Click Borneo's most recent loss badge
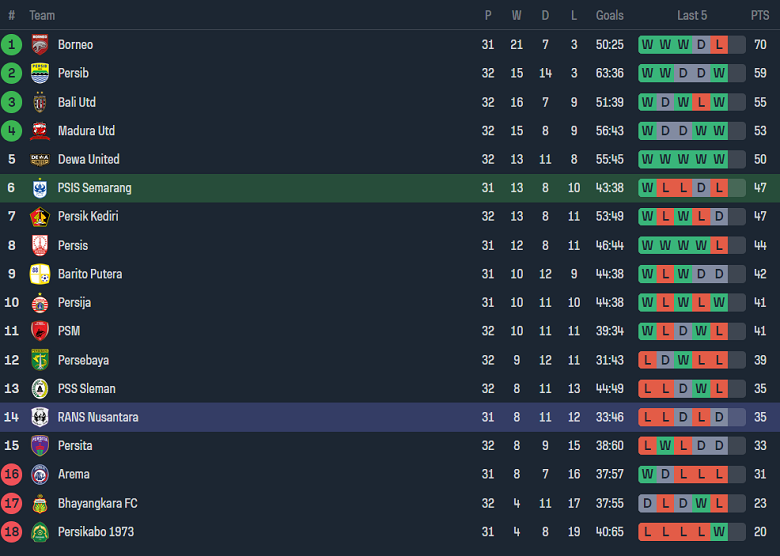 coord(719,44)
